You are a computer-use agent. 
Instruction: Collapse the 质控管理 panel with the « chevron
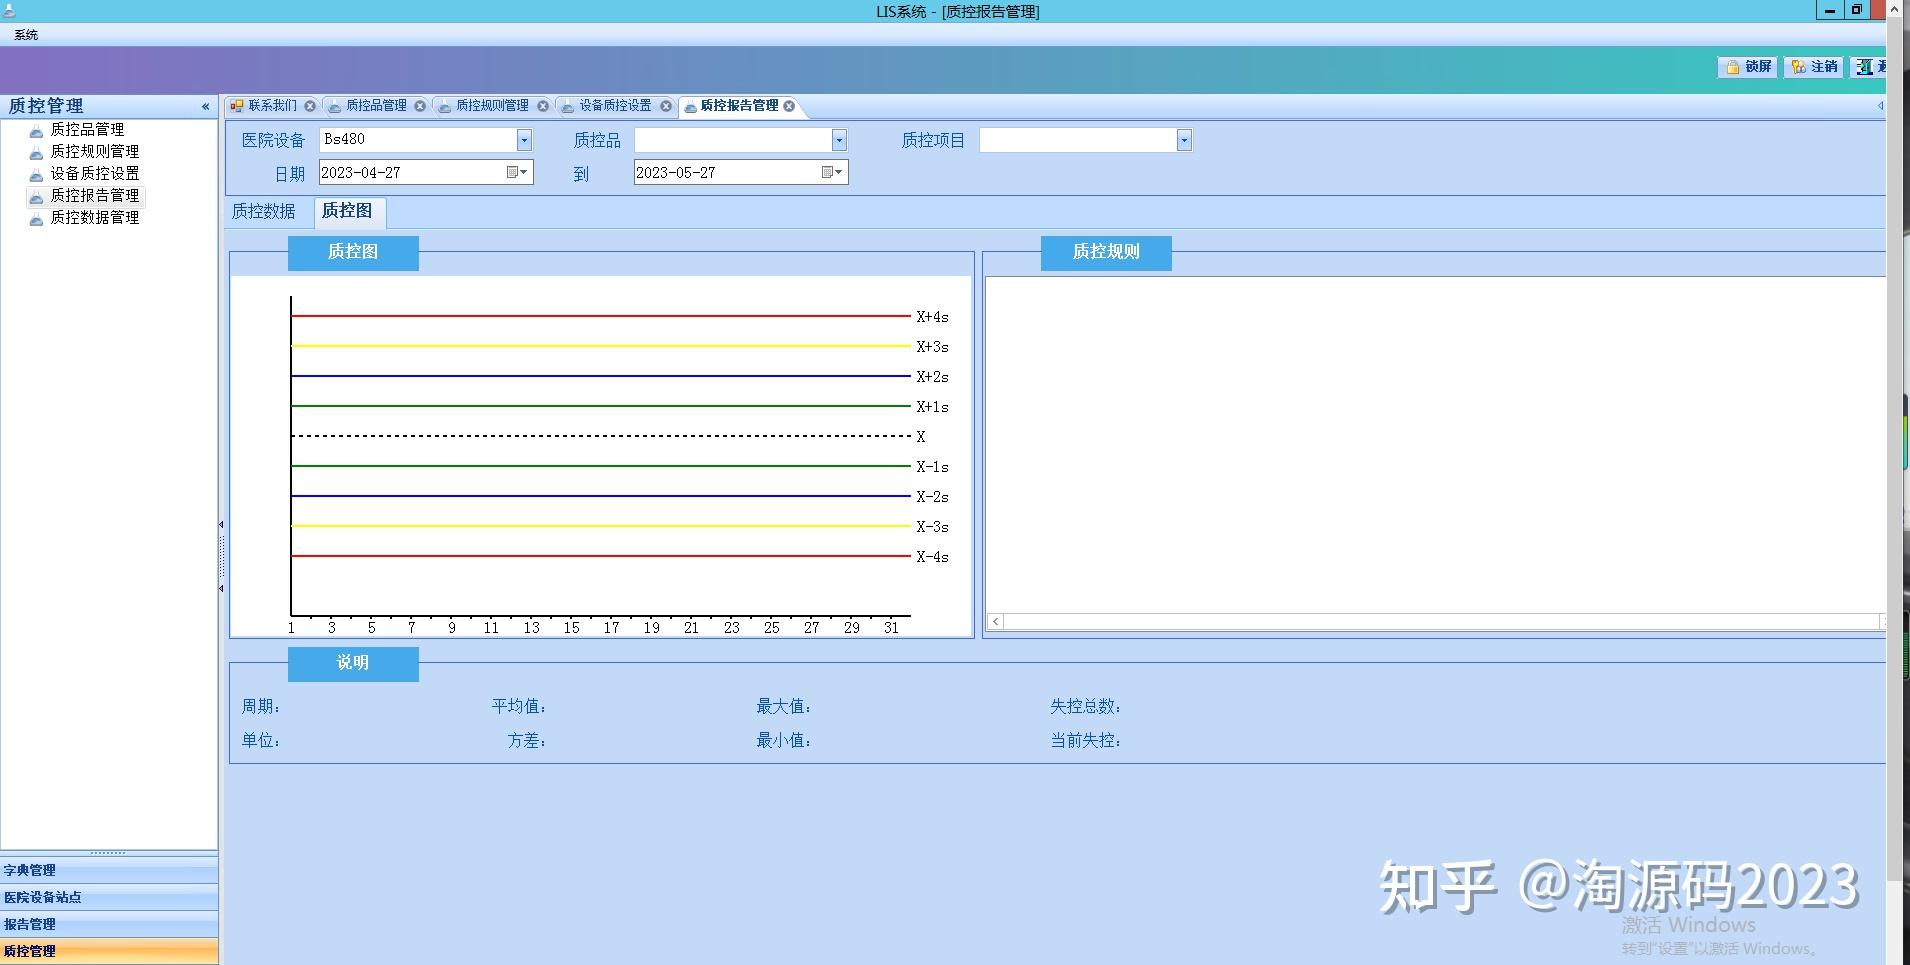[205, 106]
